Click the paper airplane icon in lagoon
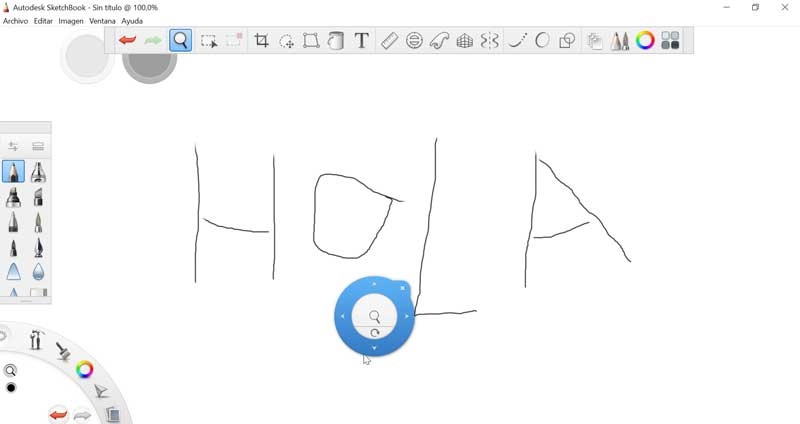 point(101,391)
